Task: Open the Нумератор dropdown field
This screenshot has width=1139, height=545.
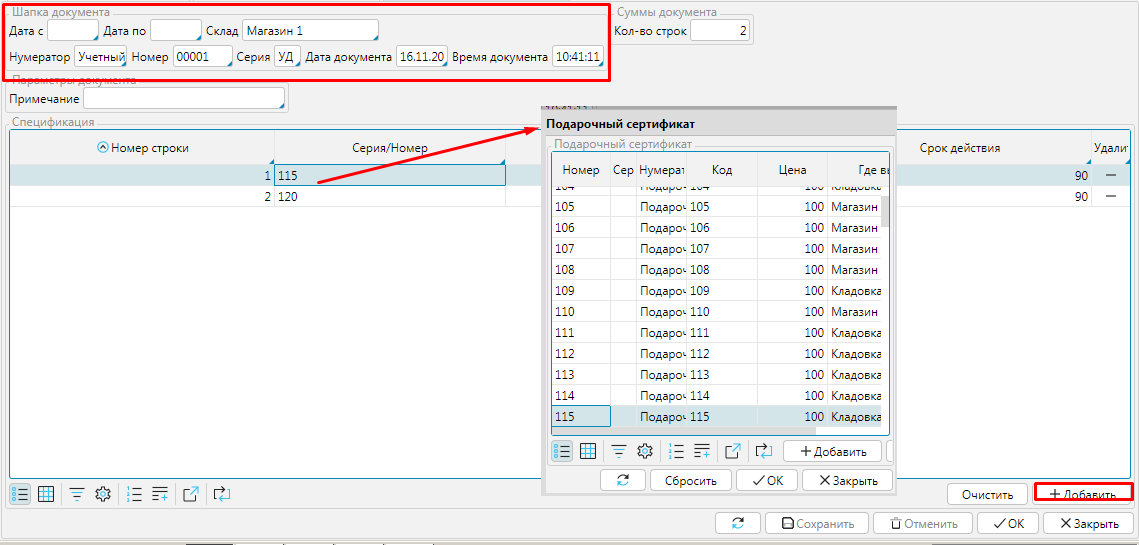Action: point(100,57)
